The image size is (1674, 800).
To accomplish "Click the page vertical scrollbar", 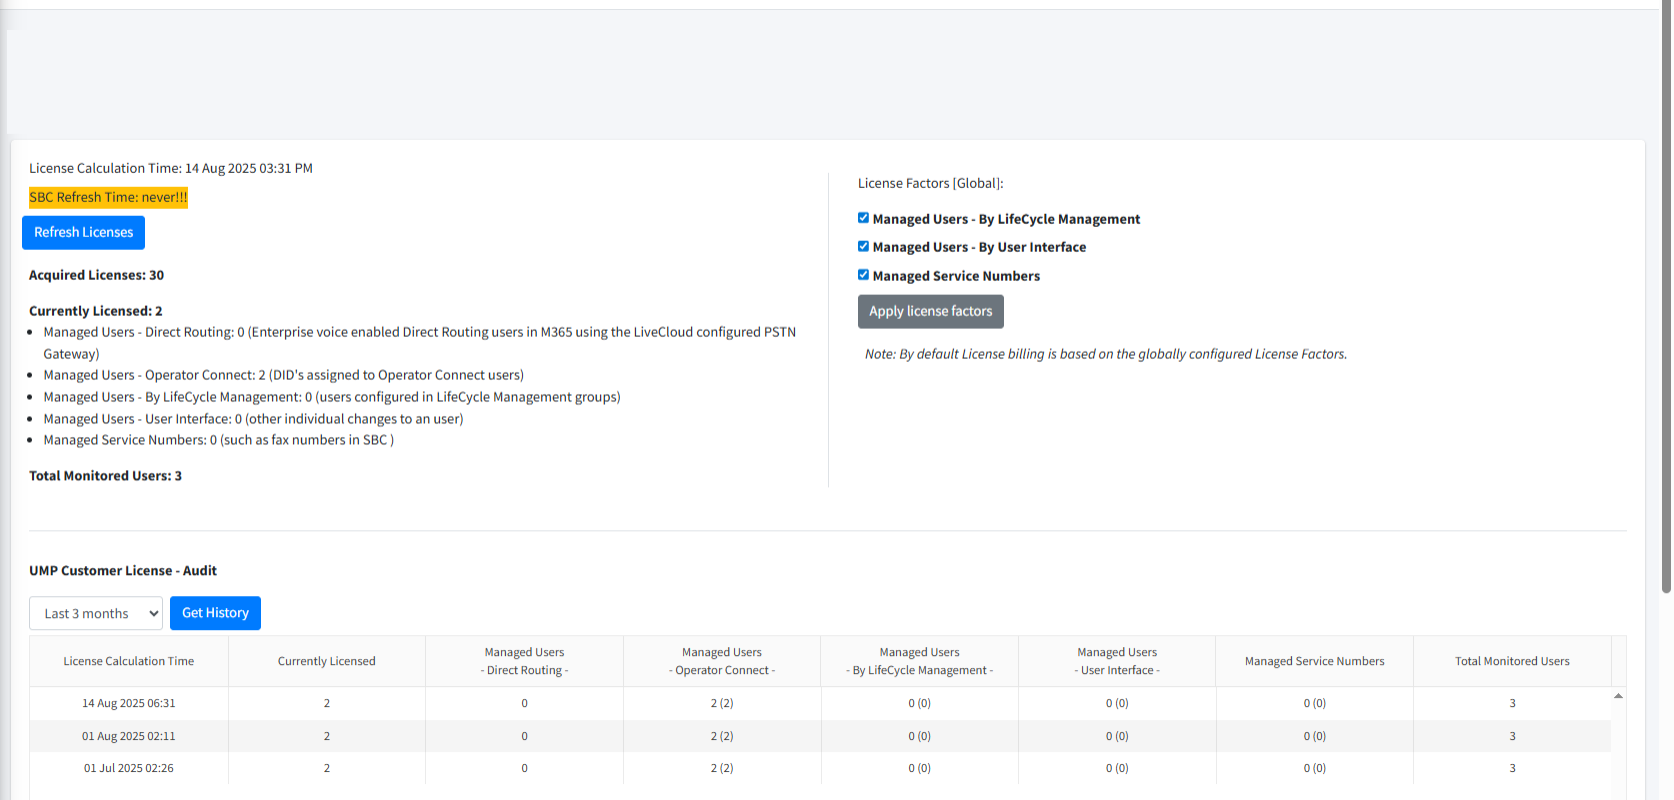I will click(1666, 300).
